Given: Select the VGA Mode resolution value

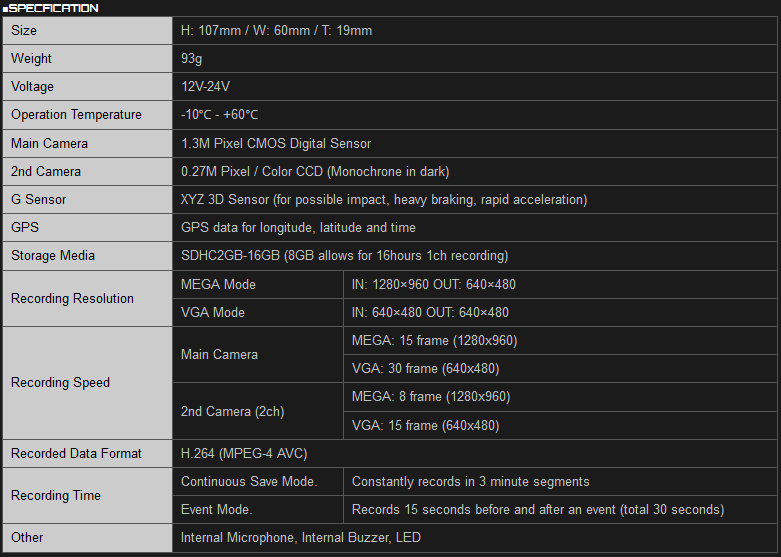Looking at the screenshot, I should 430,312.
